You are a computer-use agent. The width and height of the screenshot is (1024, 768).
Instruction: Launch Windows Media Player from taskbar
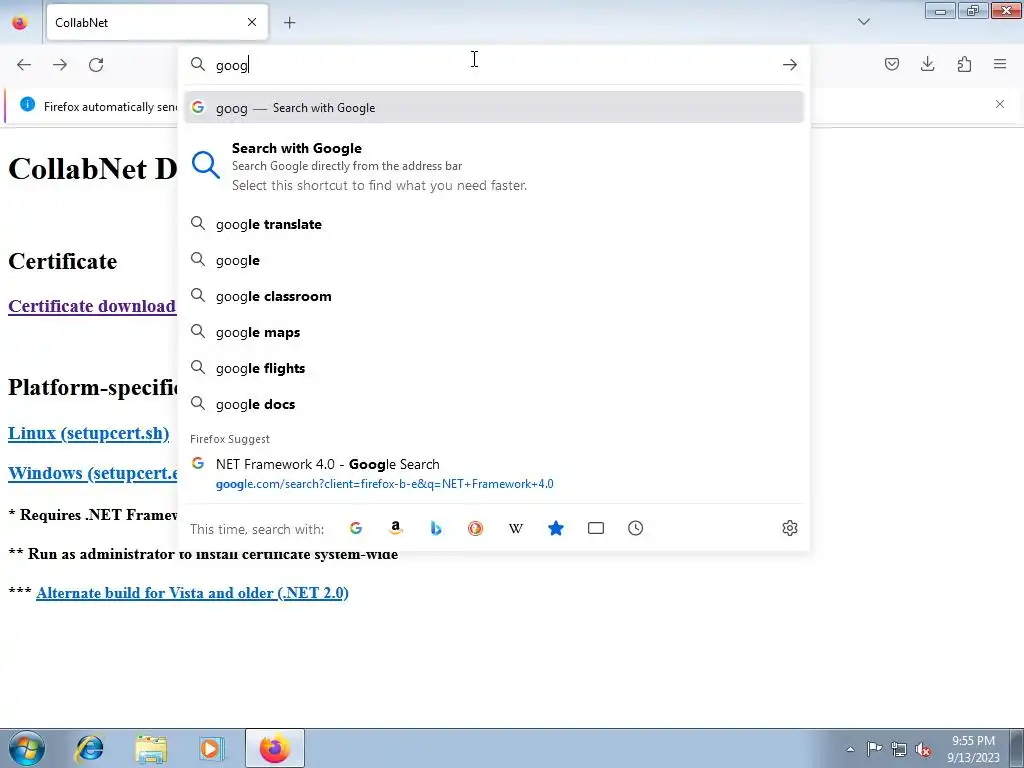pyautogui.click(x=211, y=748)
